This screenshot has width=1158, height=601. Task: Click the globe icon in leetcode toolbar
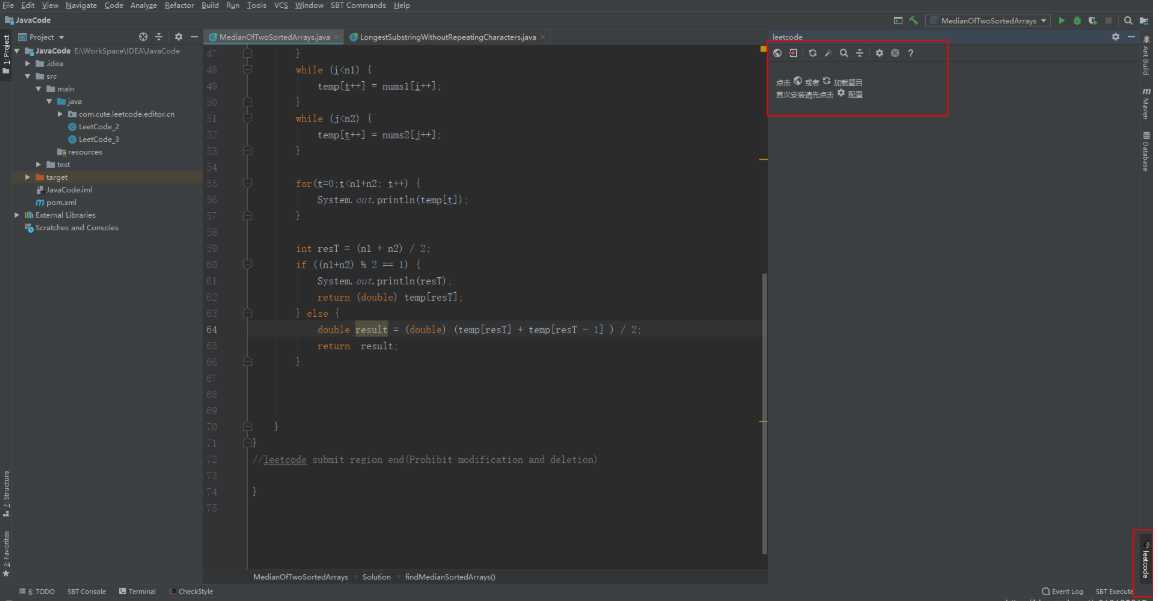point(777,53)
